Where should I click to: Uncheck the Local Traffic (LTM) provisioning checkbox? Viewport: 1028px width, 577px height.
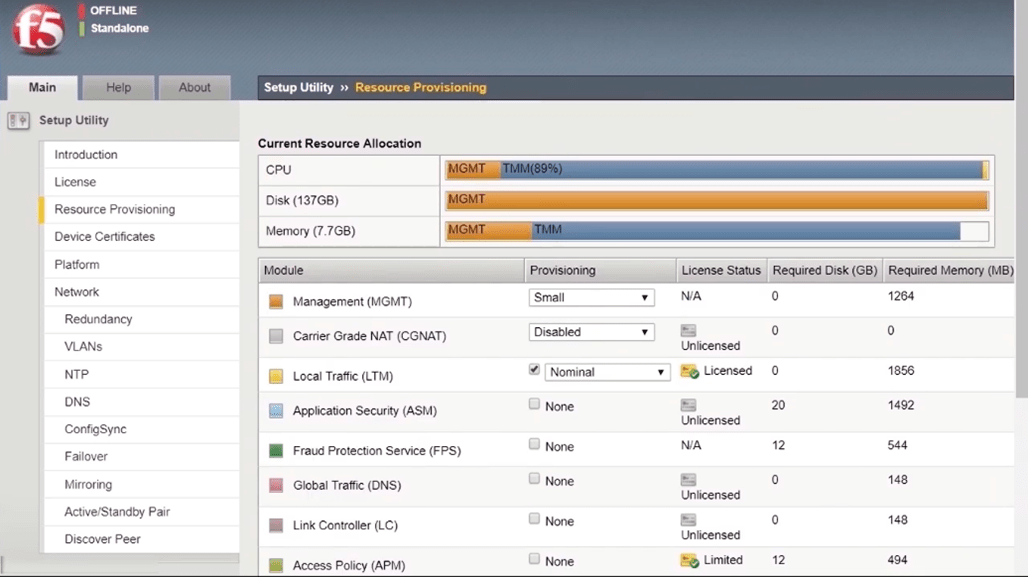click(x=533, y=369)
